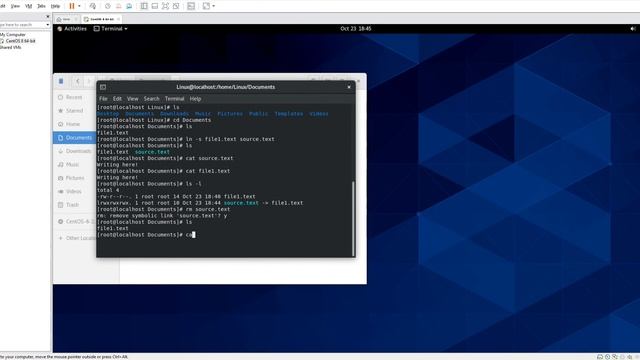The height and width of the screenshot is (360, 640).
Task: Select Shared VMs in library
Action: [11, 47]
